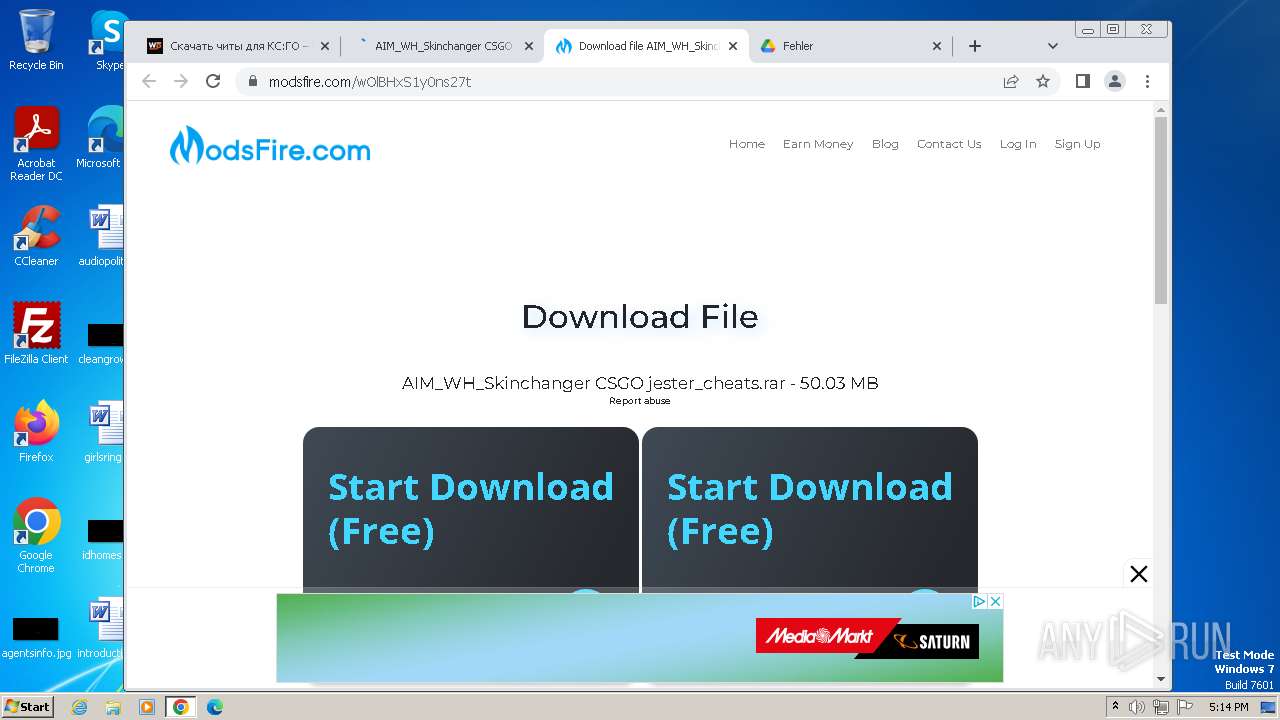Click the ad close X on MediaMarkt banner
Image resolution: width=1280 pixels, height=720 pixels.
995,601
